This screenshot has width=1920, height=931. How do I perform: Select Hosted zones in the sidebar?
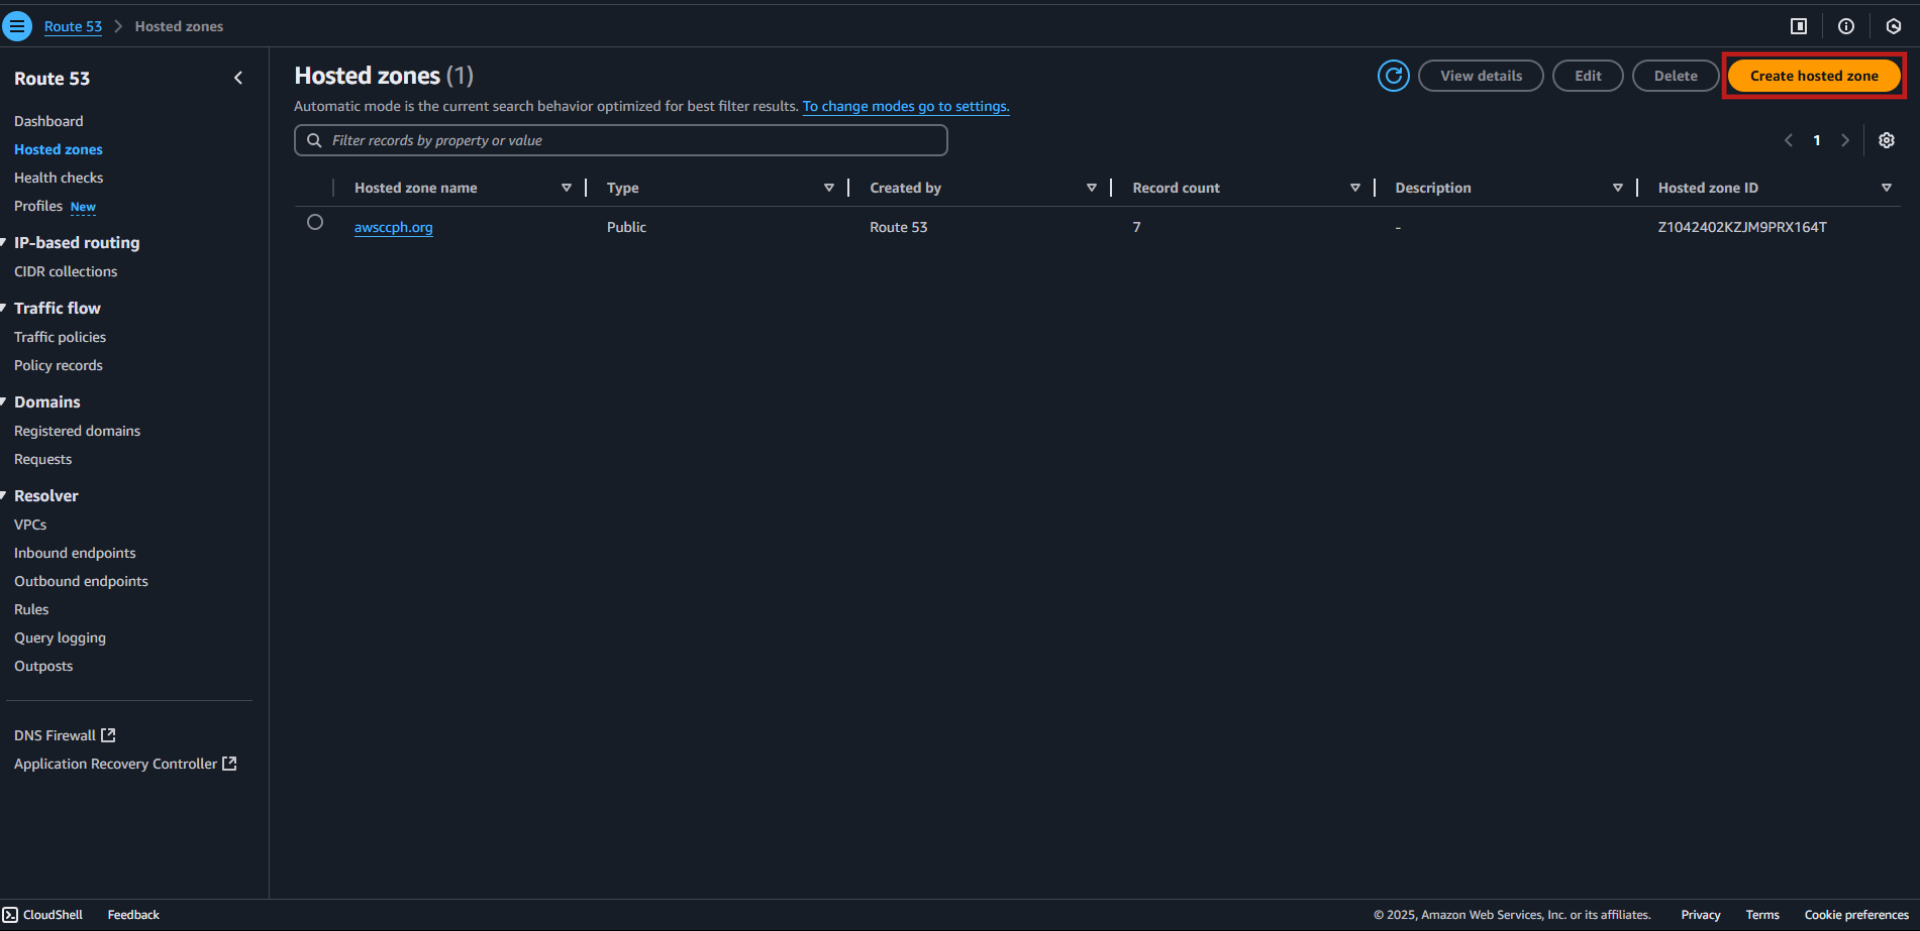(58, 149)
